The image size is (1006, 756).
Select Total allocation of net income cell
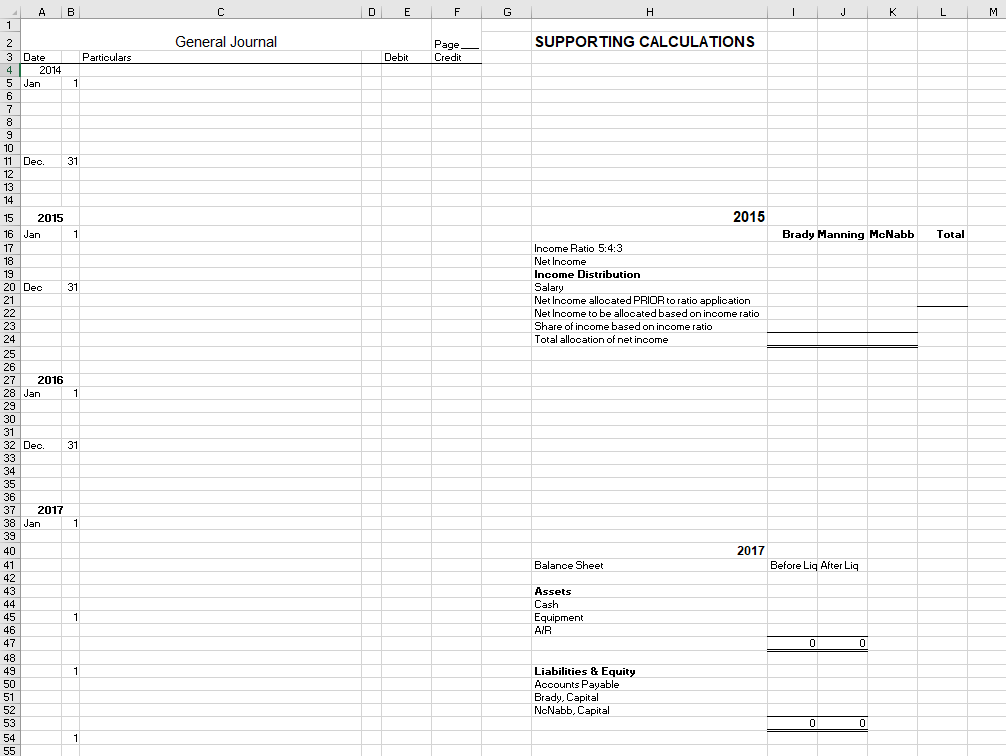pos(649,339)
